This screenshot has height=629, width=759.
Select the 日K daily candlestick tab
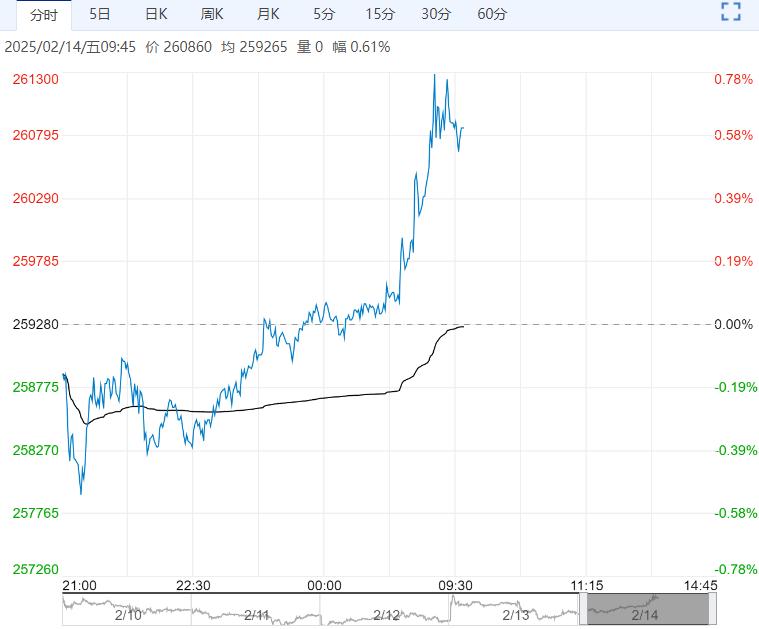tap(156, 14)
